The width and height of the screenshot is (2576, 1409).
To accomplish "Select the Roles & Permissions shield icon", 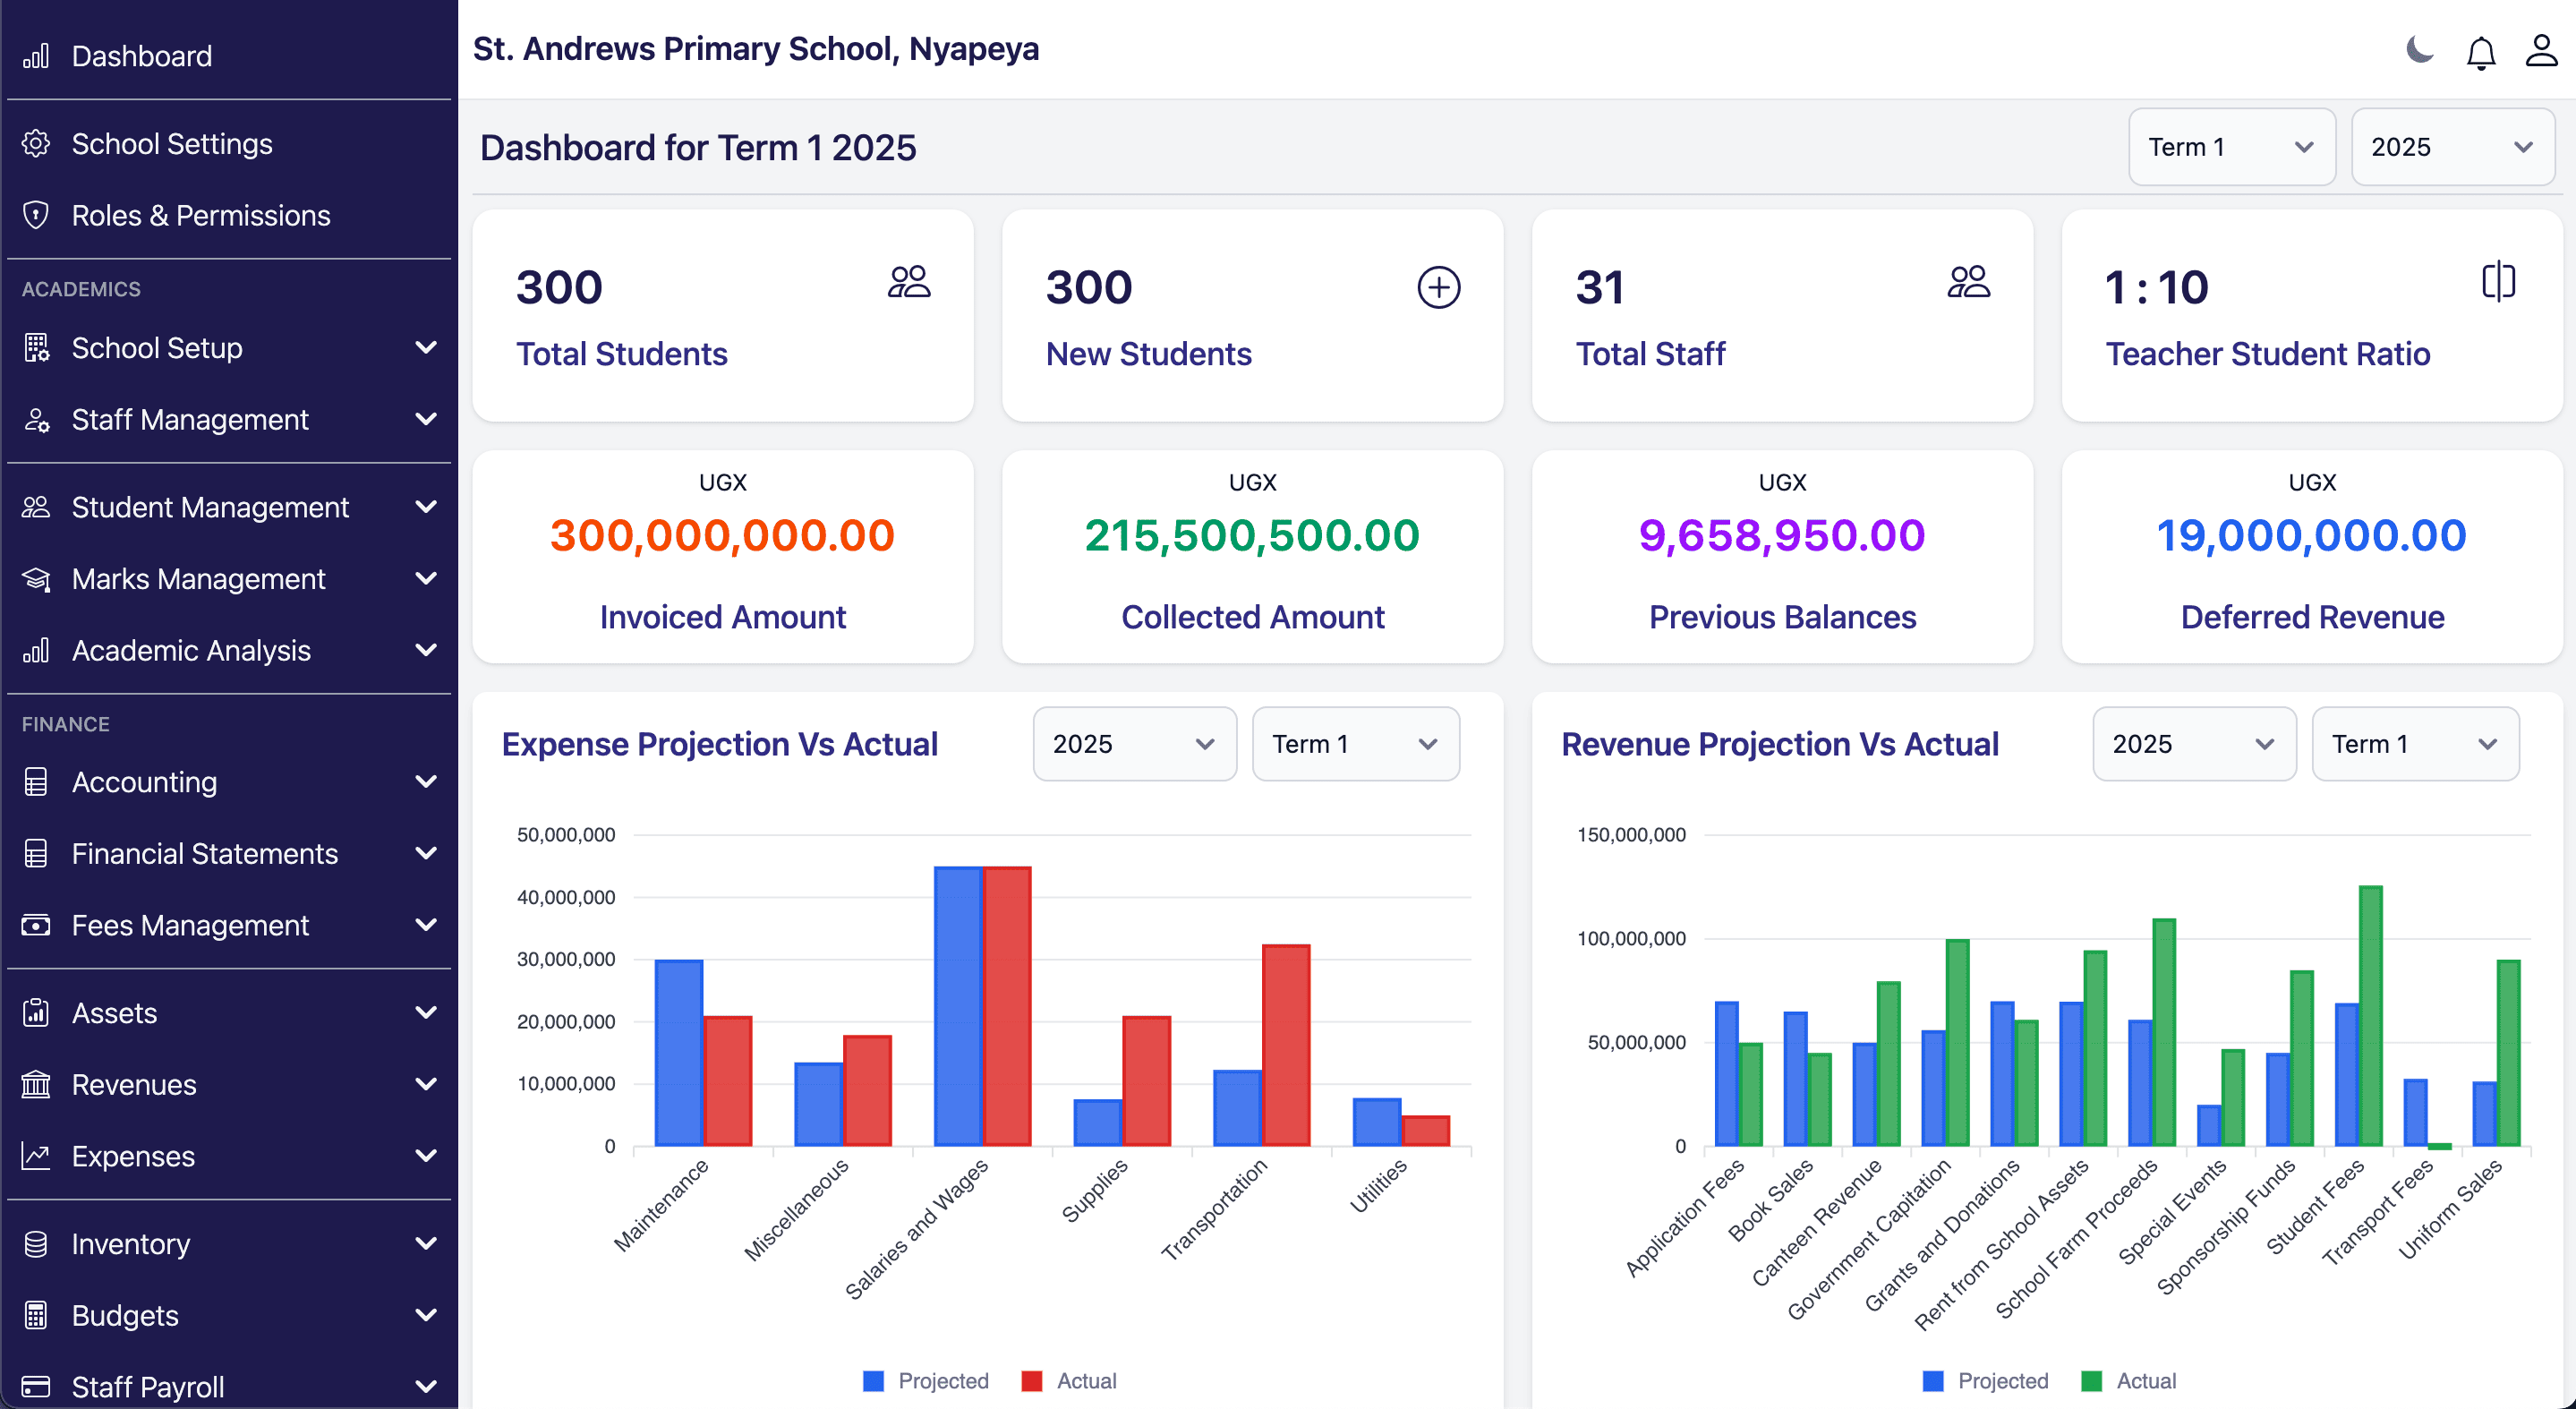I will [x=35, y=215].
